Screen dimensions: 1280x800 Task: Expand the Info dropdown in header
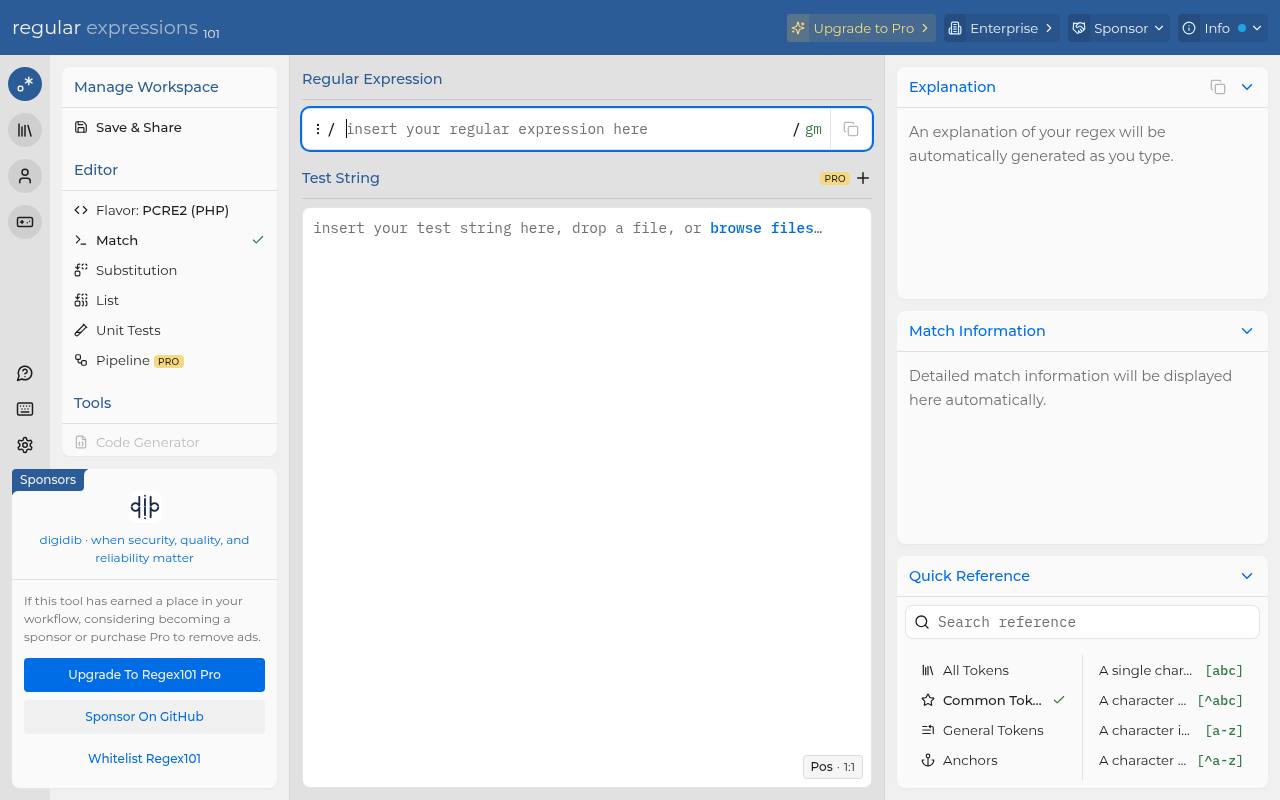[x=1222, y=28]
